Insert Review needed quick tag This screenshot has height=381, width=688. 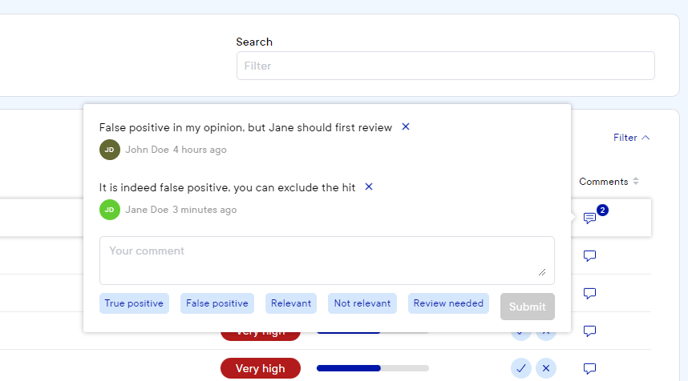point(448,303)
